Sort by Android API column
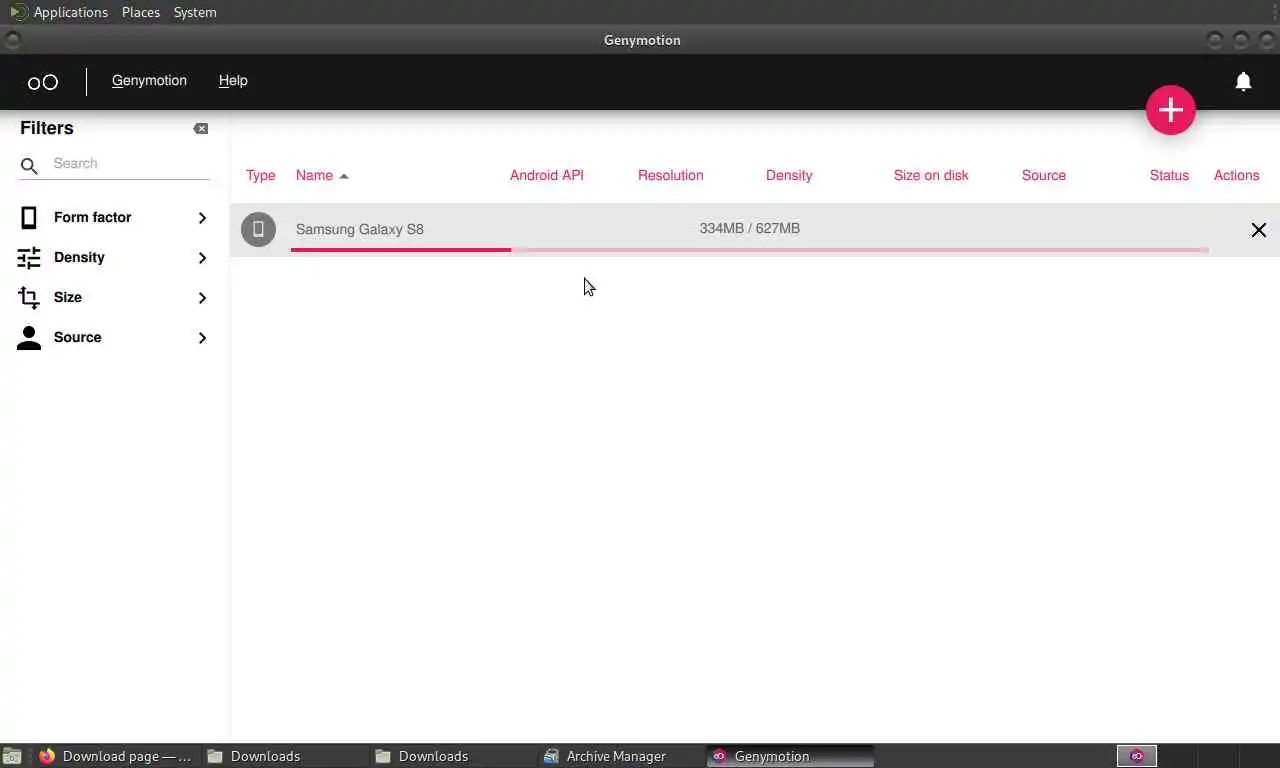The width and height of the screenshot is (1280, 768). [x=547, y=175]
